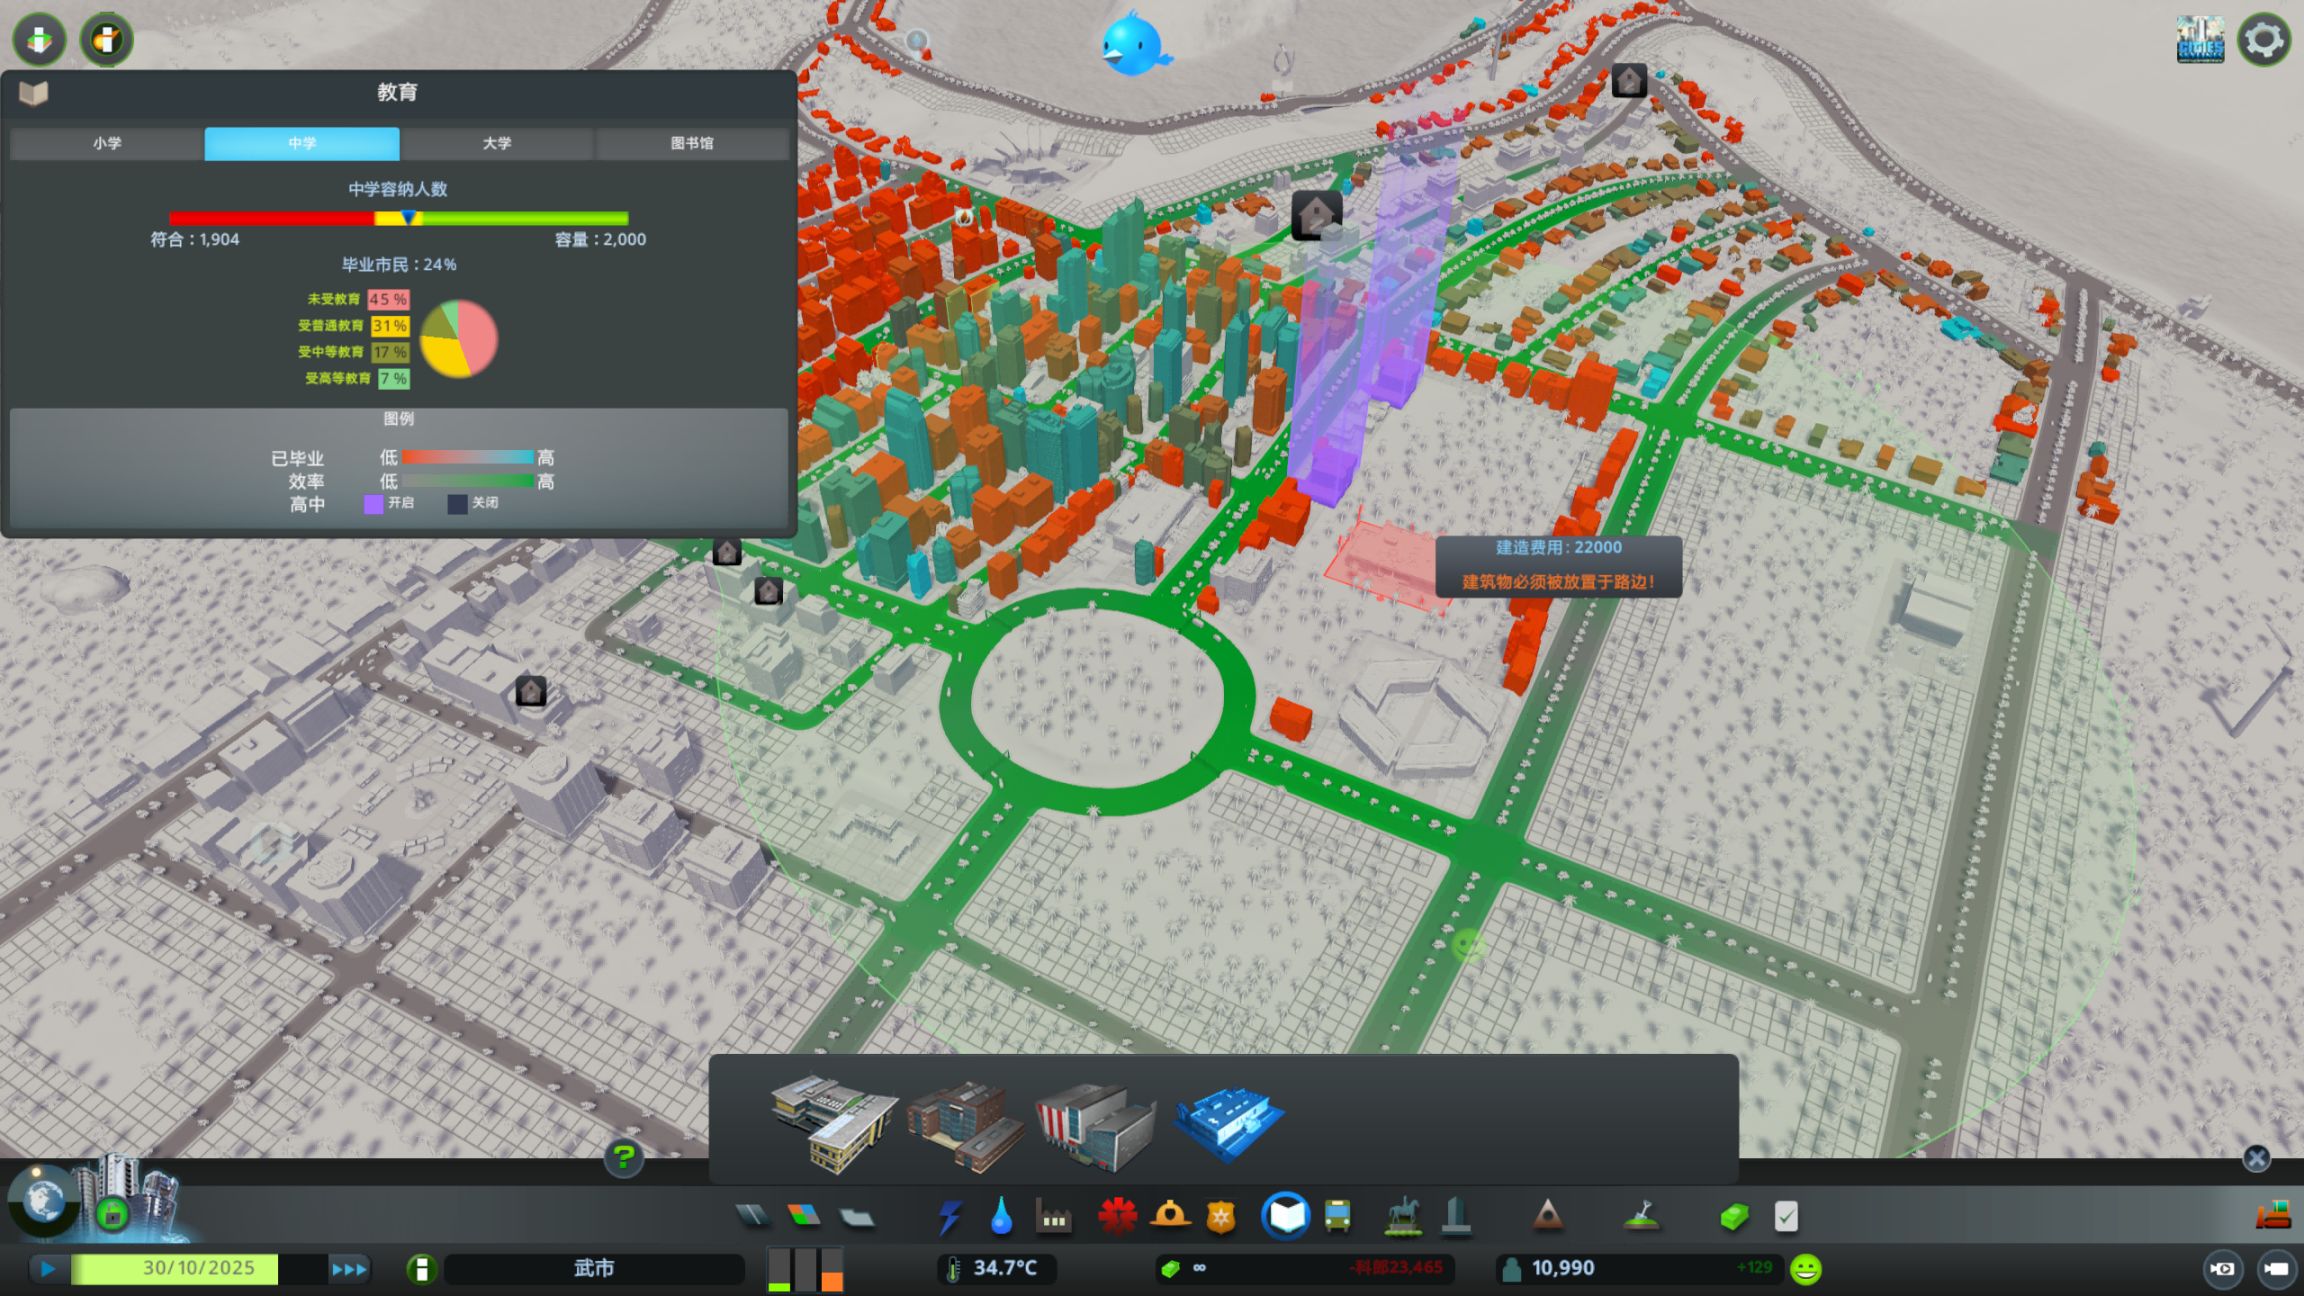
Task: Click the 受高等教育 7% label
Action: tap(357, 378)
